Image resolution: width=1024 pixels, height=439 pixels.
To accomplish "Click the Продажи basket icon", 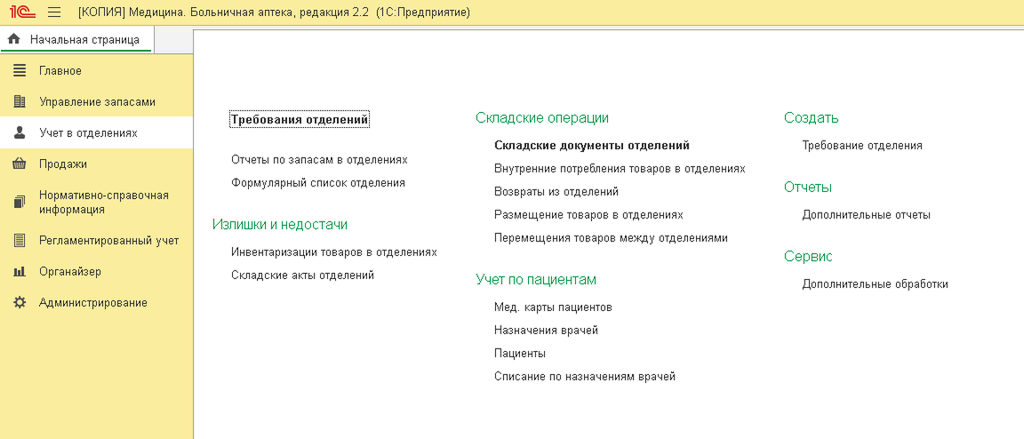I will click(x=19, y=164).
